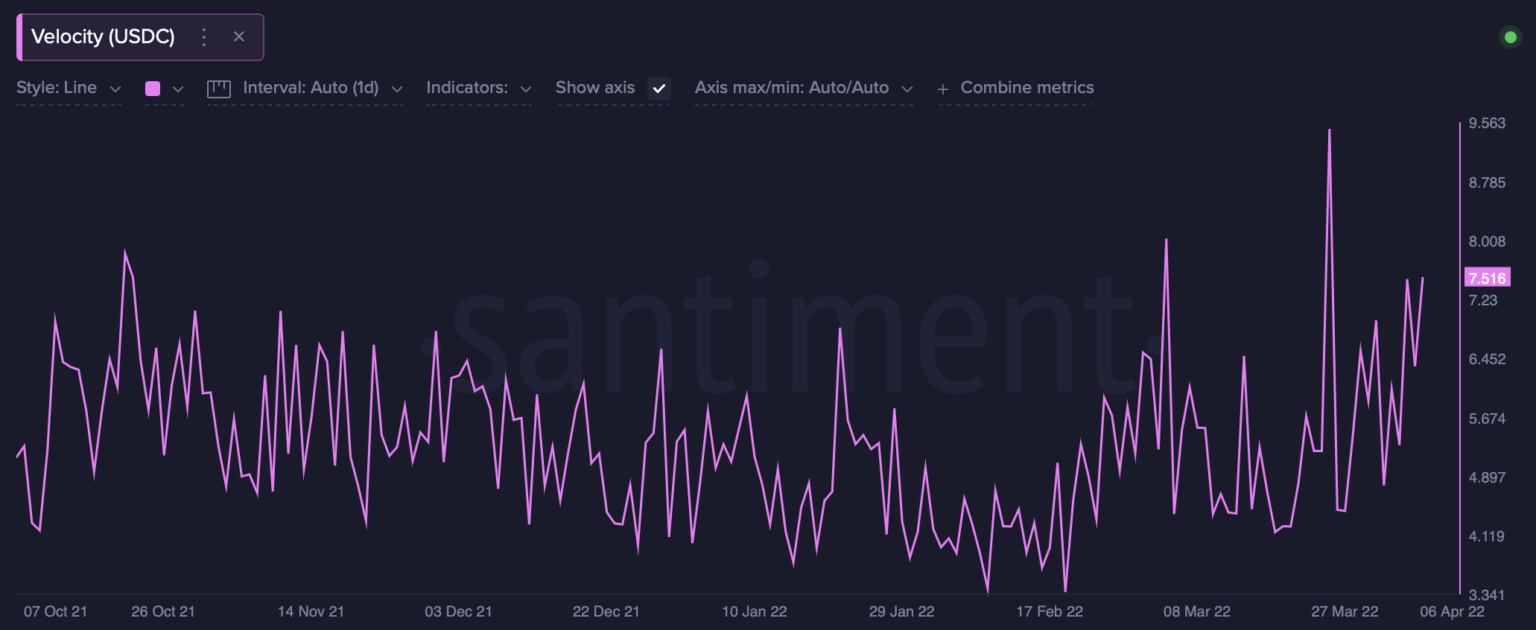Click the 14 Nov 21 date label
The width and height of the screenshot is (1536, 630).
click(311, 612)
